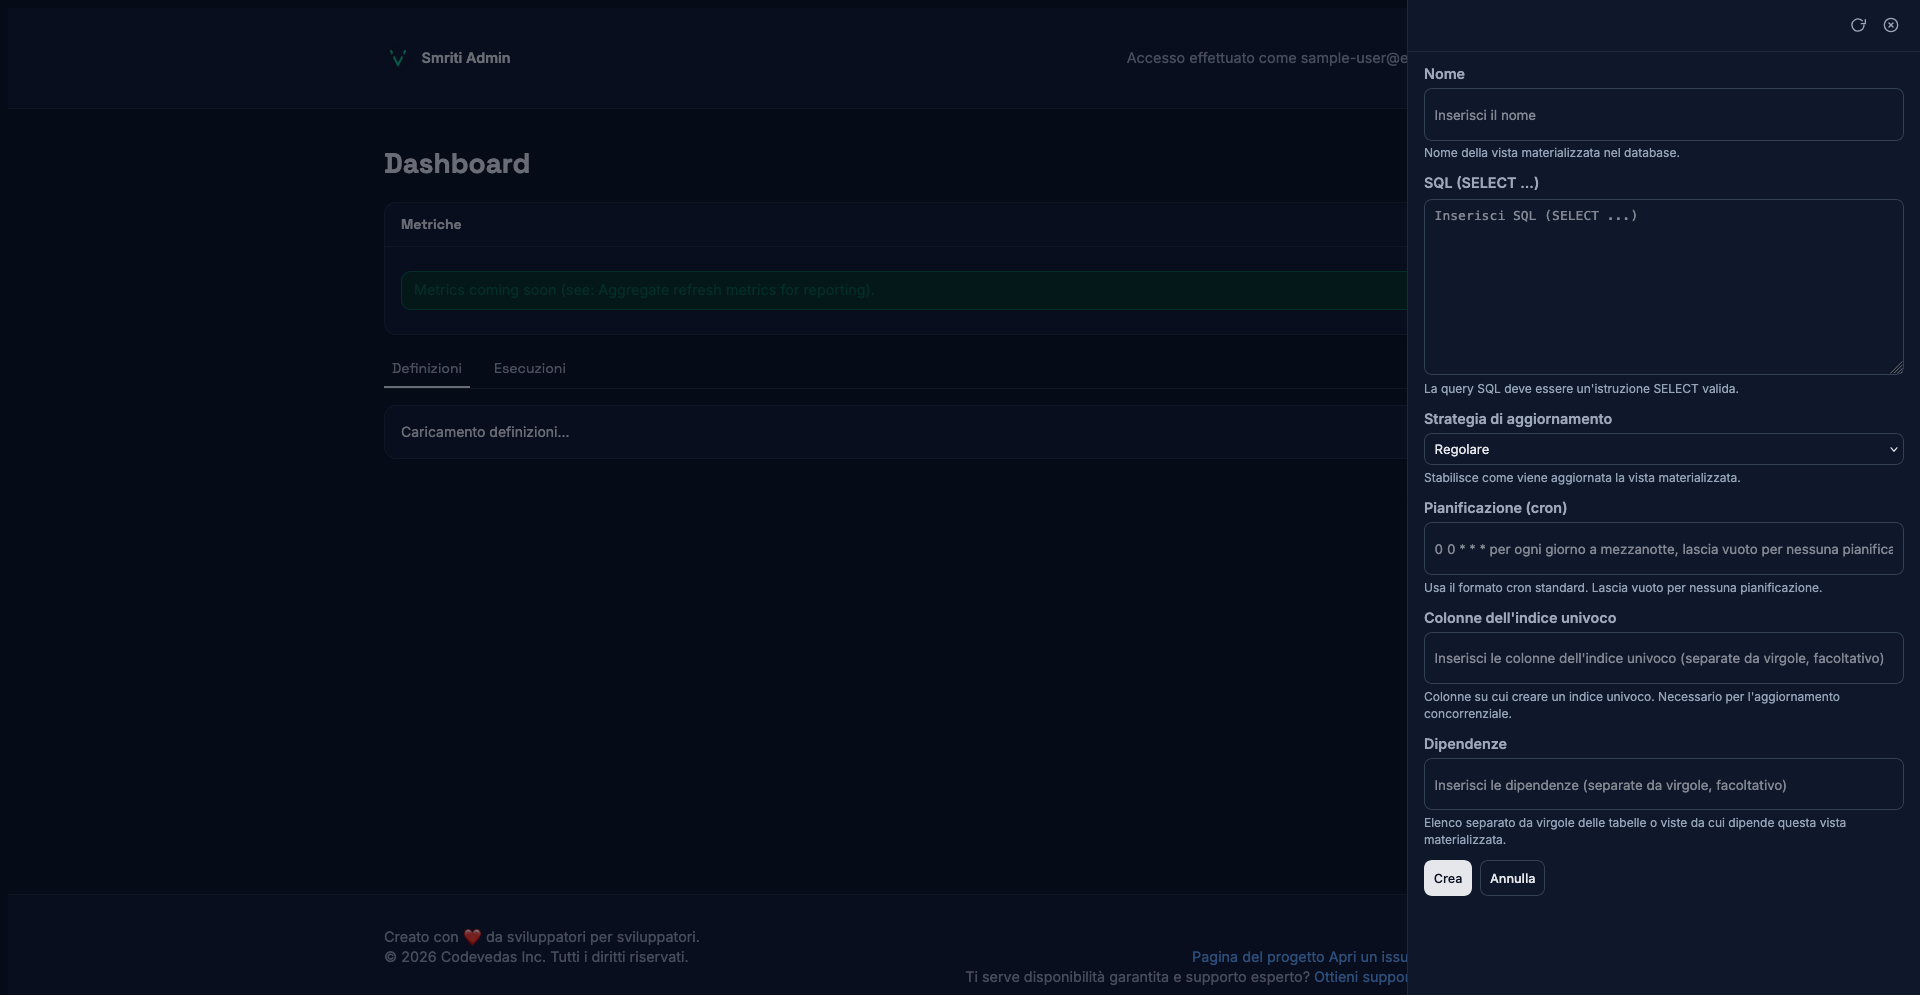Focus the Colonne dell'indice univoco field
The width and height of the screenshot is (1920, 995).
click(x=1663, y=658)
